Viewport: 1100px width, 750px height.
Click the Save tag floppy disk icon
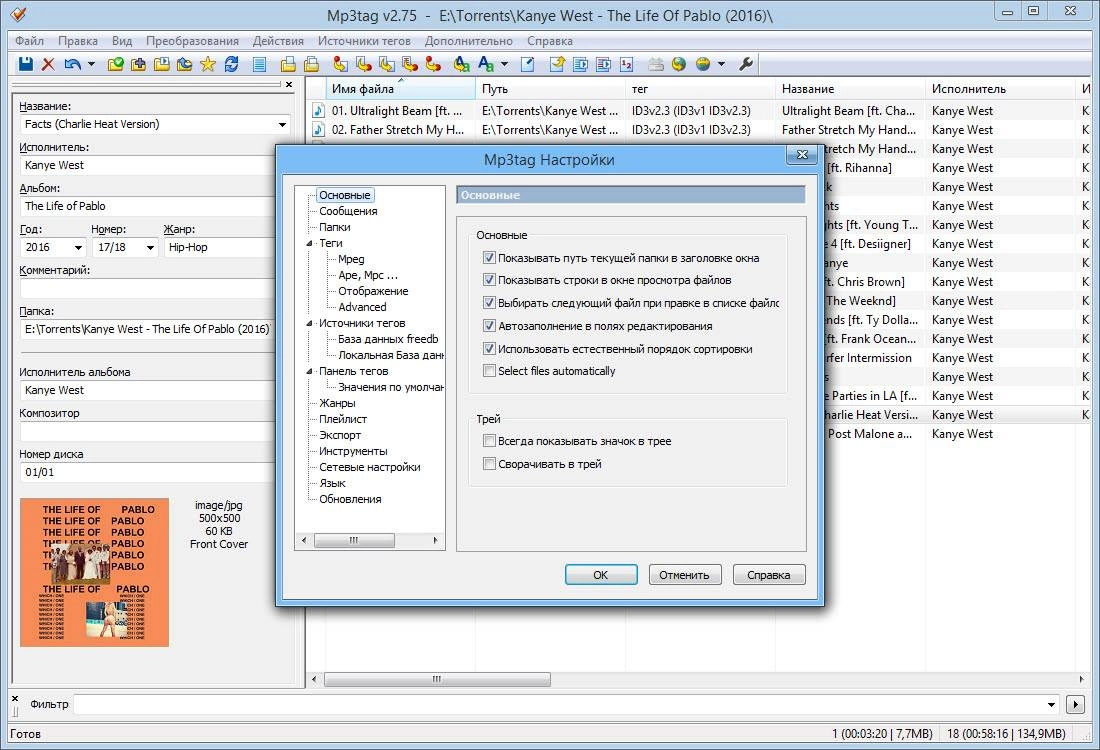point(26,65)
